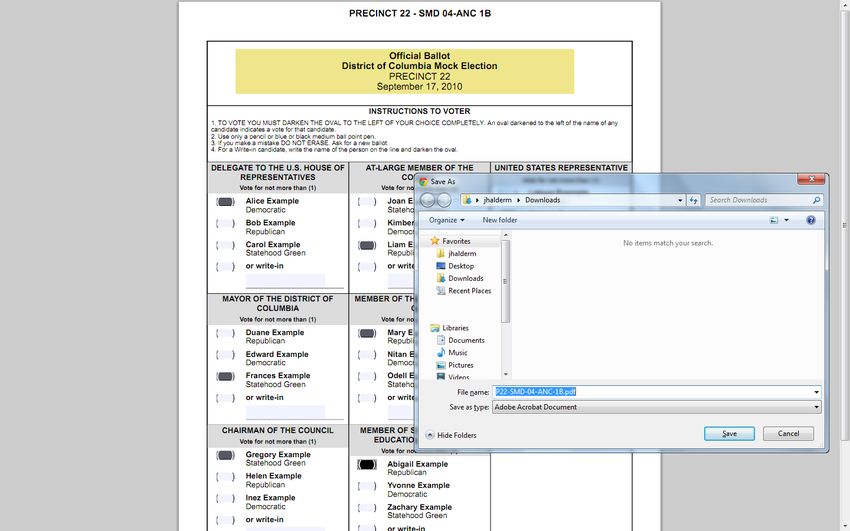Toggle oval for Gregory Example
The image size is (850, 531).
tap(226, 455)
